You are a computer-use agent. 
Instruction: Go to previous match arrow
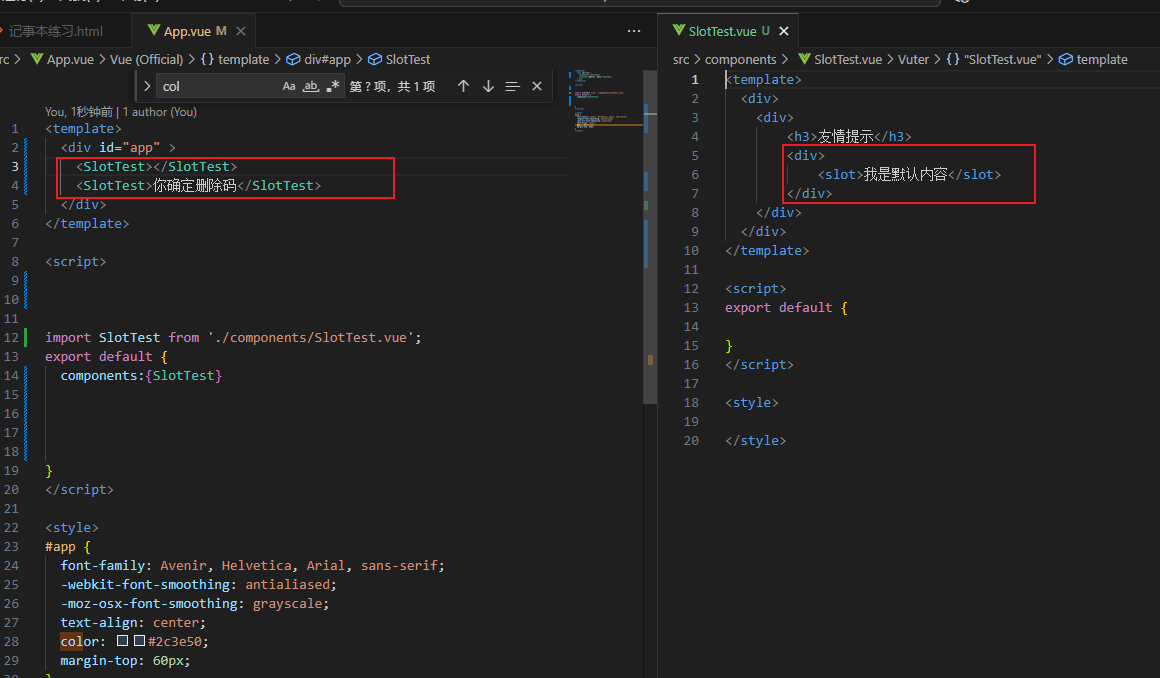(463, 87)
